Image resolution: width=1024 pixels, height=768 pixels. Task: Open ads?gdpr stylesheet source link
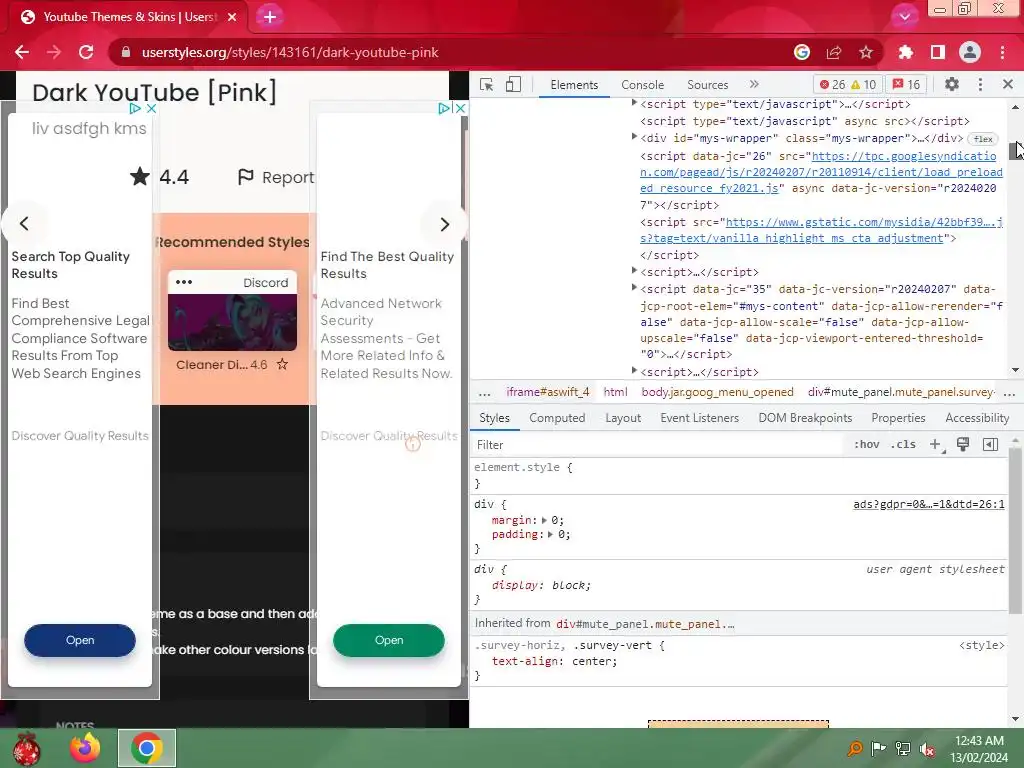pos(929,504)
